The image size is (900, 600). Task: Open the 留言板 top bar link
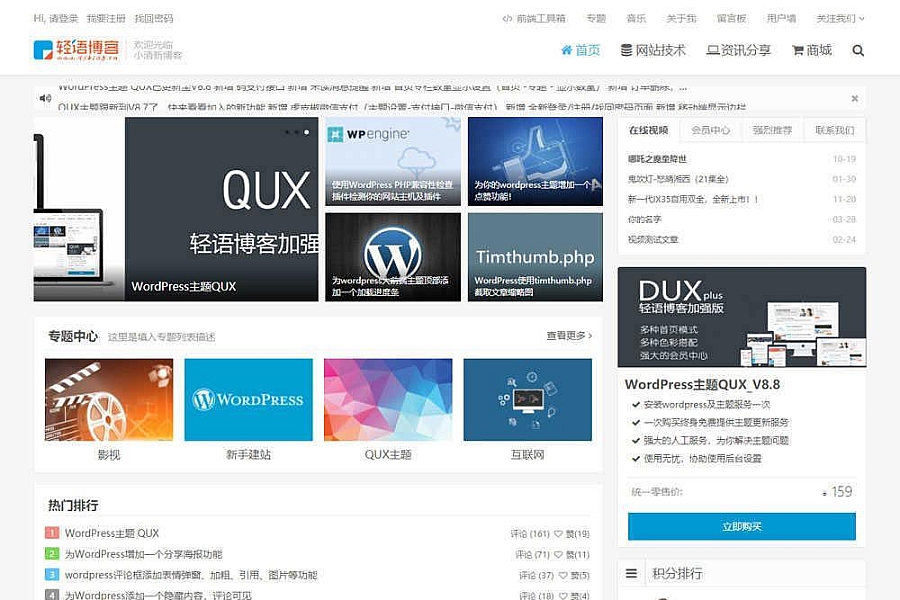[x=731, y=18]
